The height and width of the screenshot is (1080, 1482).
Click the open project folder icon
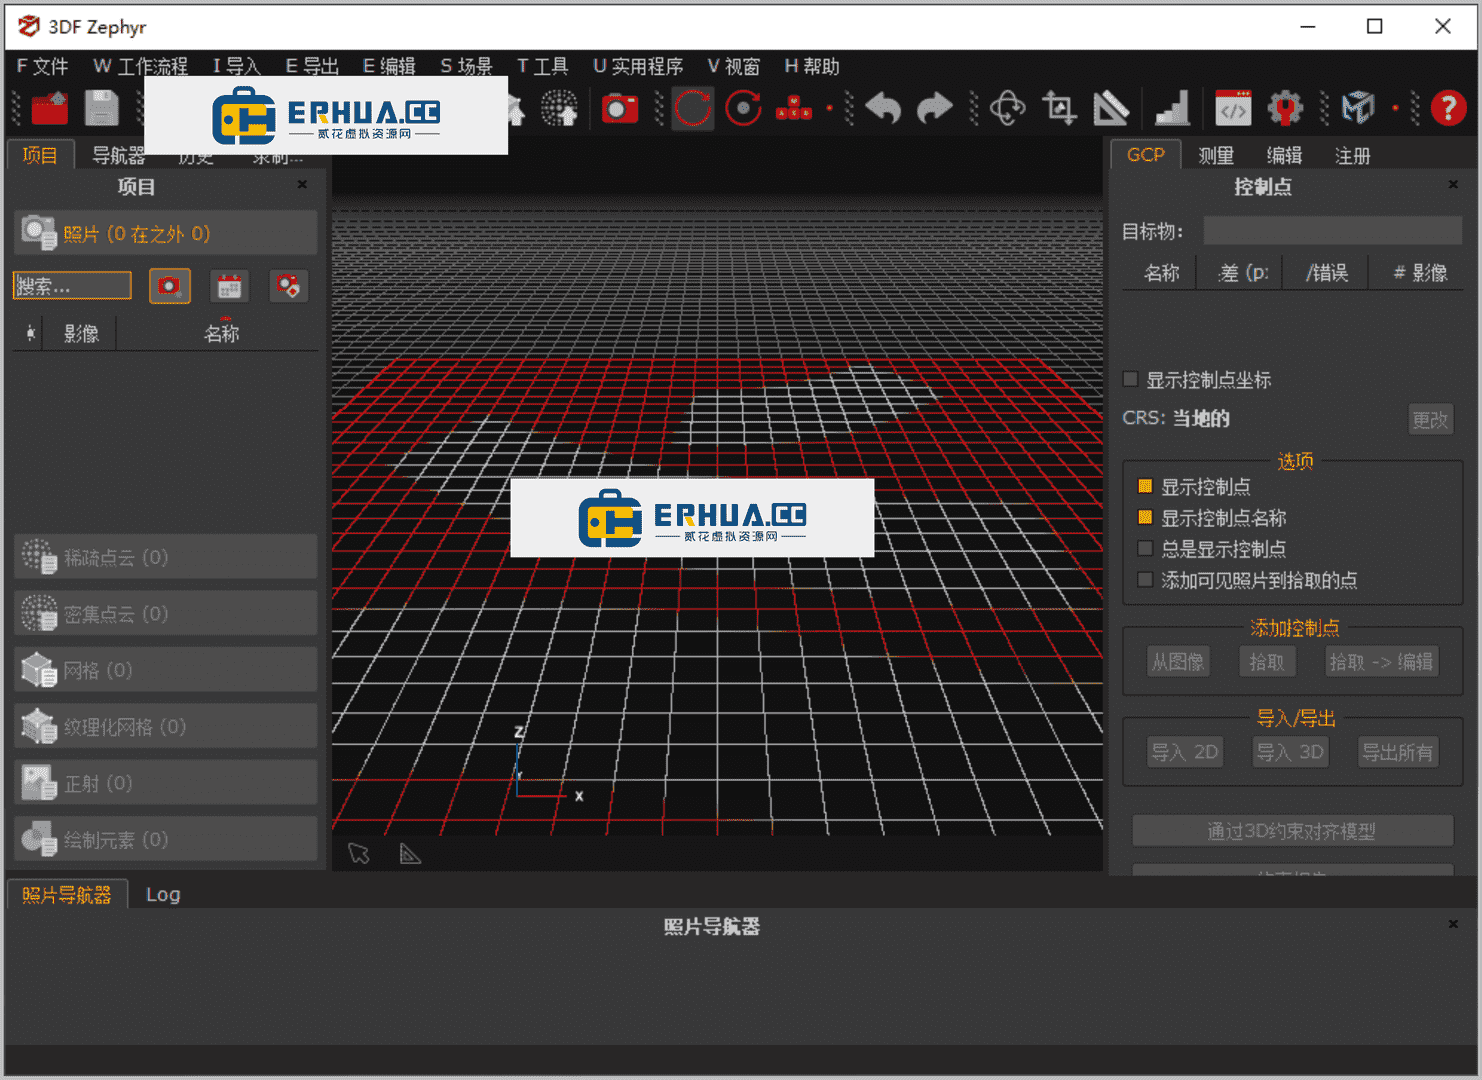click(49, 108)
